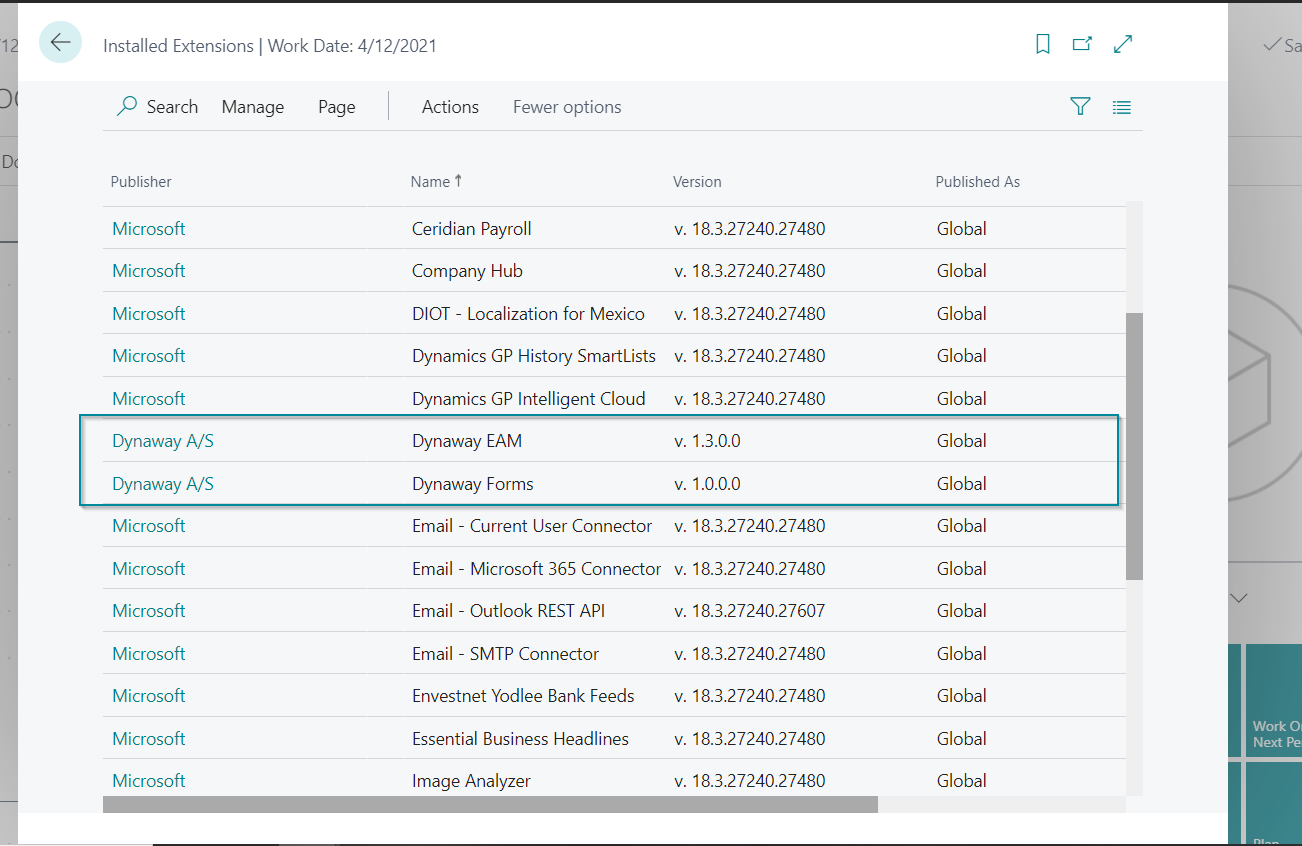
Task: Select the Dynaway EAM name cell
Action: pyautogui.click(x=467, y=441)
